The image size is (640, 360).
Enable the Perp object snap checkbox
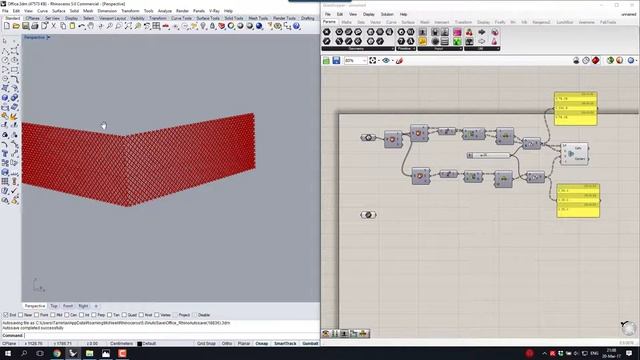(93, 315)
